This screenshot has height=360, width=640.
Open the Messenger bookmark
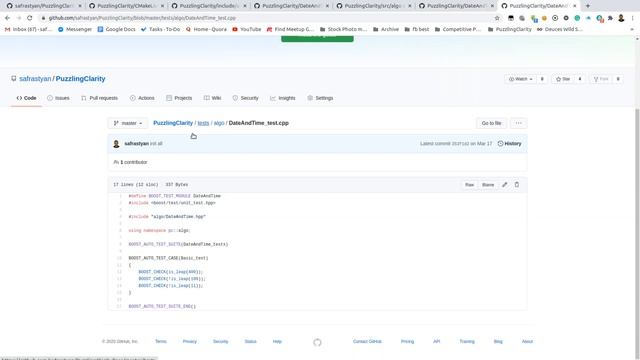point(75,29)
